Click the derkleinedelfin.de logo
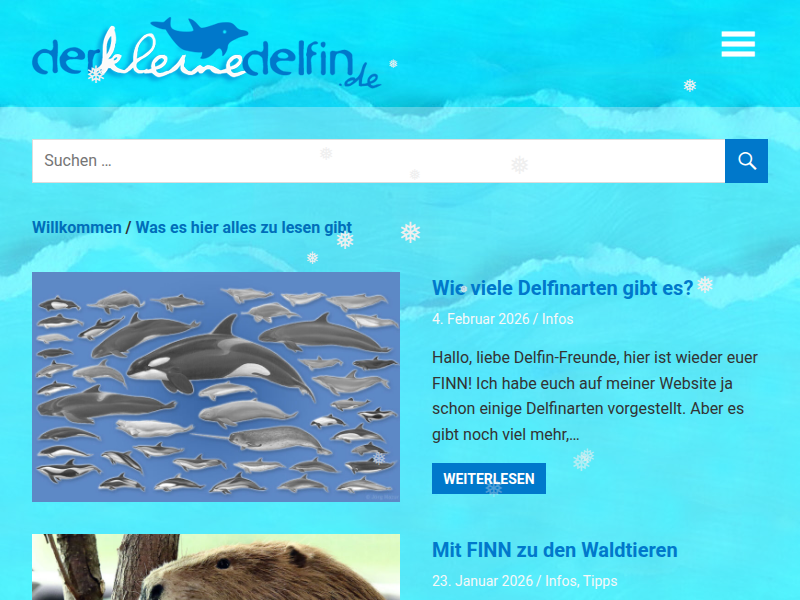 (x=207, y=53)
